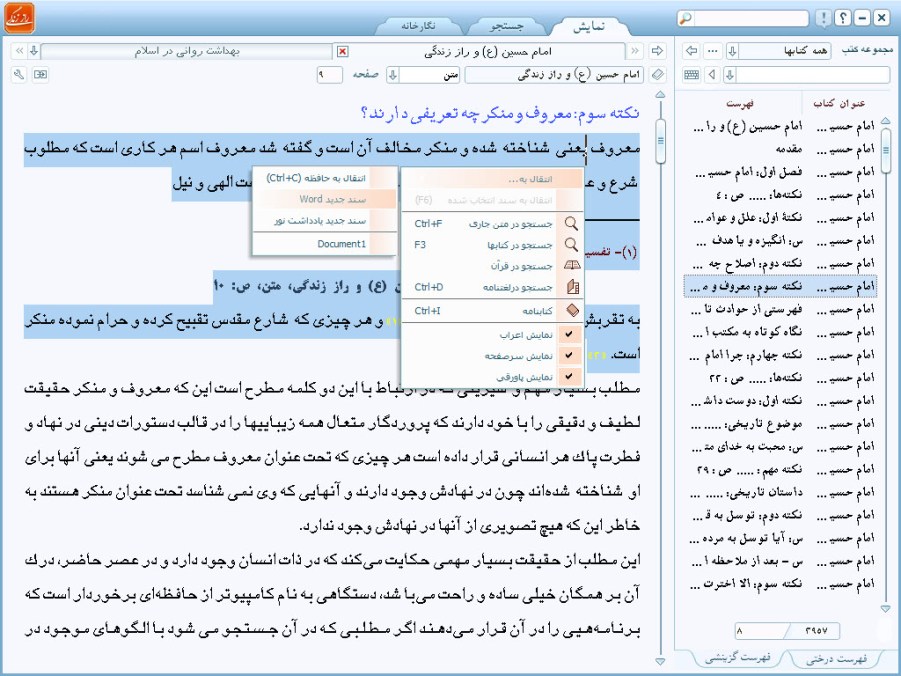Click the main text scrollbar down arrow
This screenshot has height=676, width=901.
pos(660,661)
